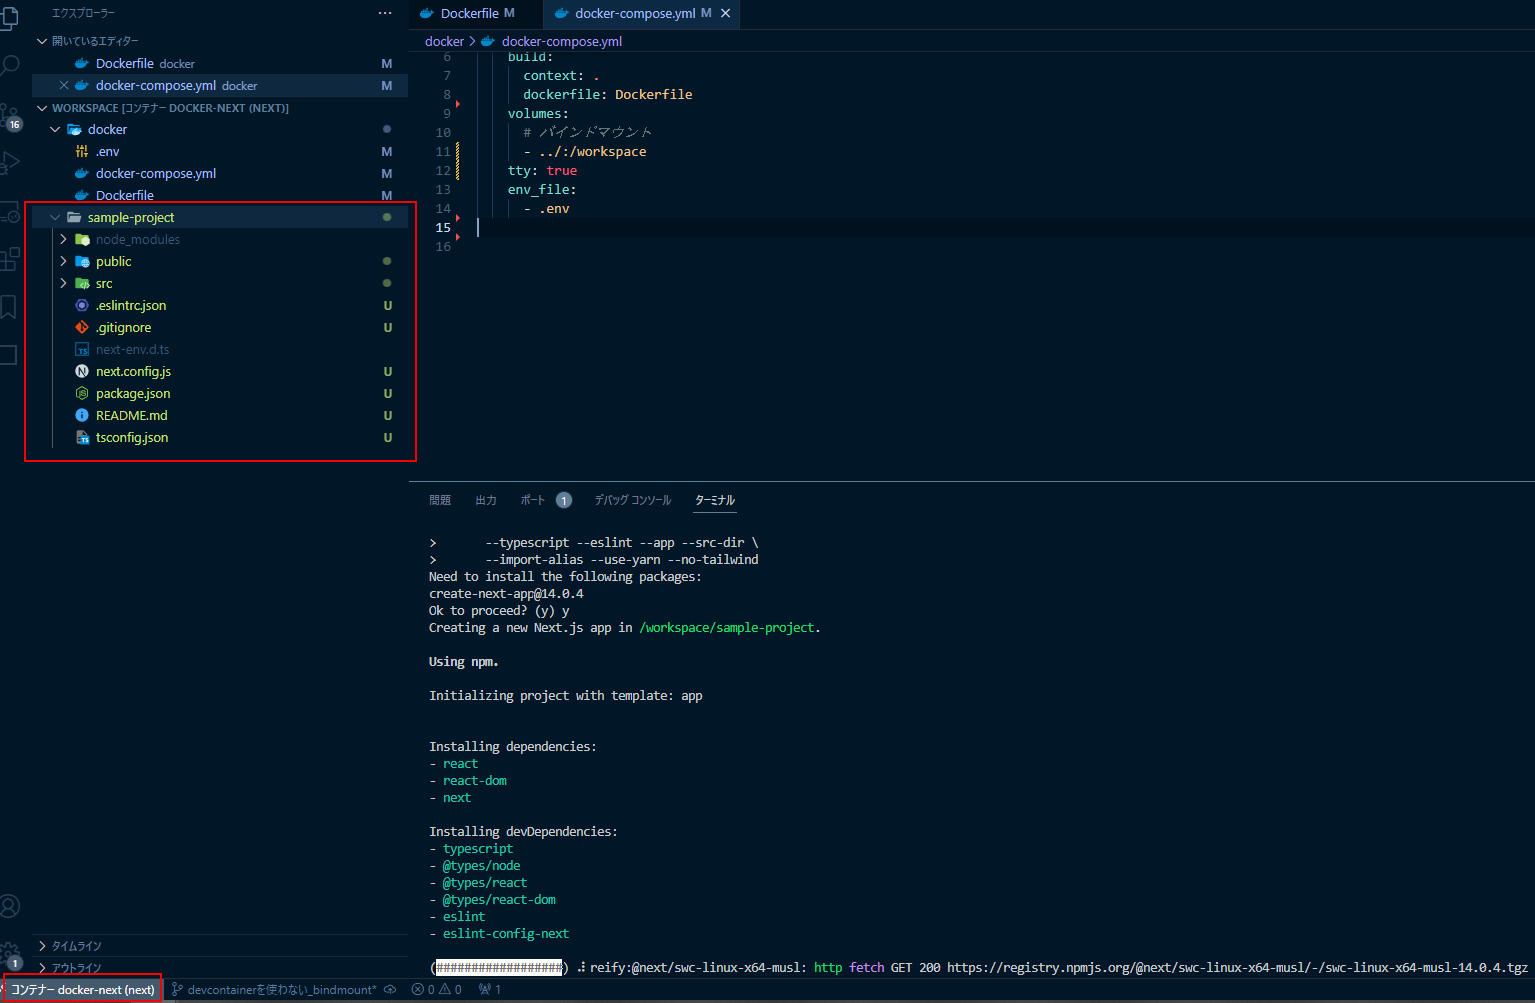Screen dimensions: 1535x1003
Task: Click the 'Ok to proceed? (y) y' terminal line
Action: pos(499,611)
